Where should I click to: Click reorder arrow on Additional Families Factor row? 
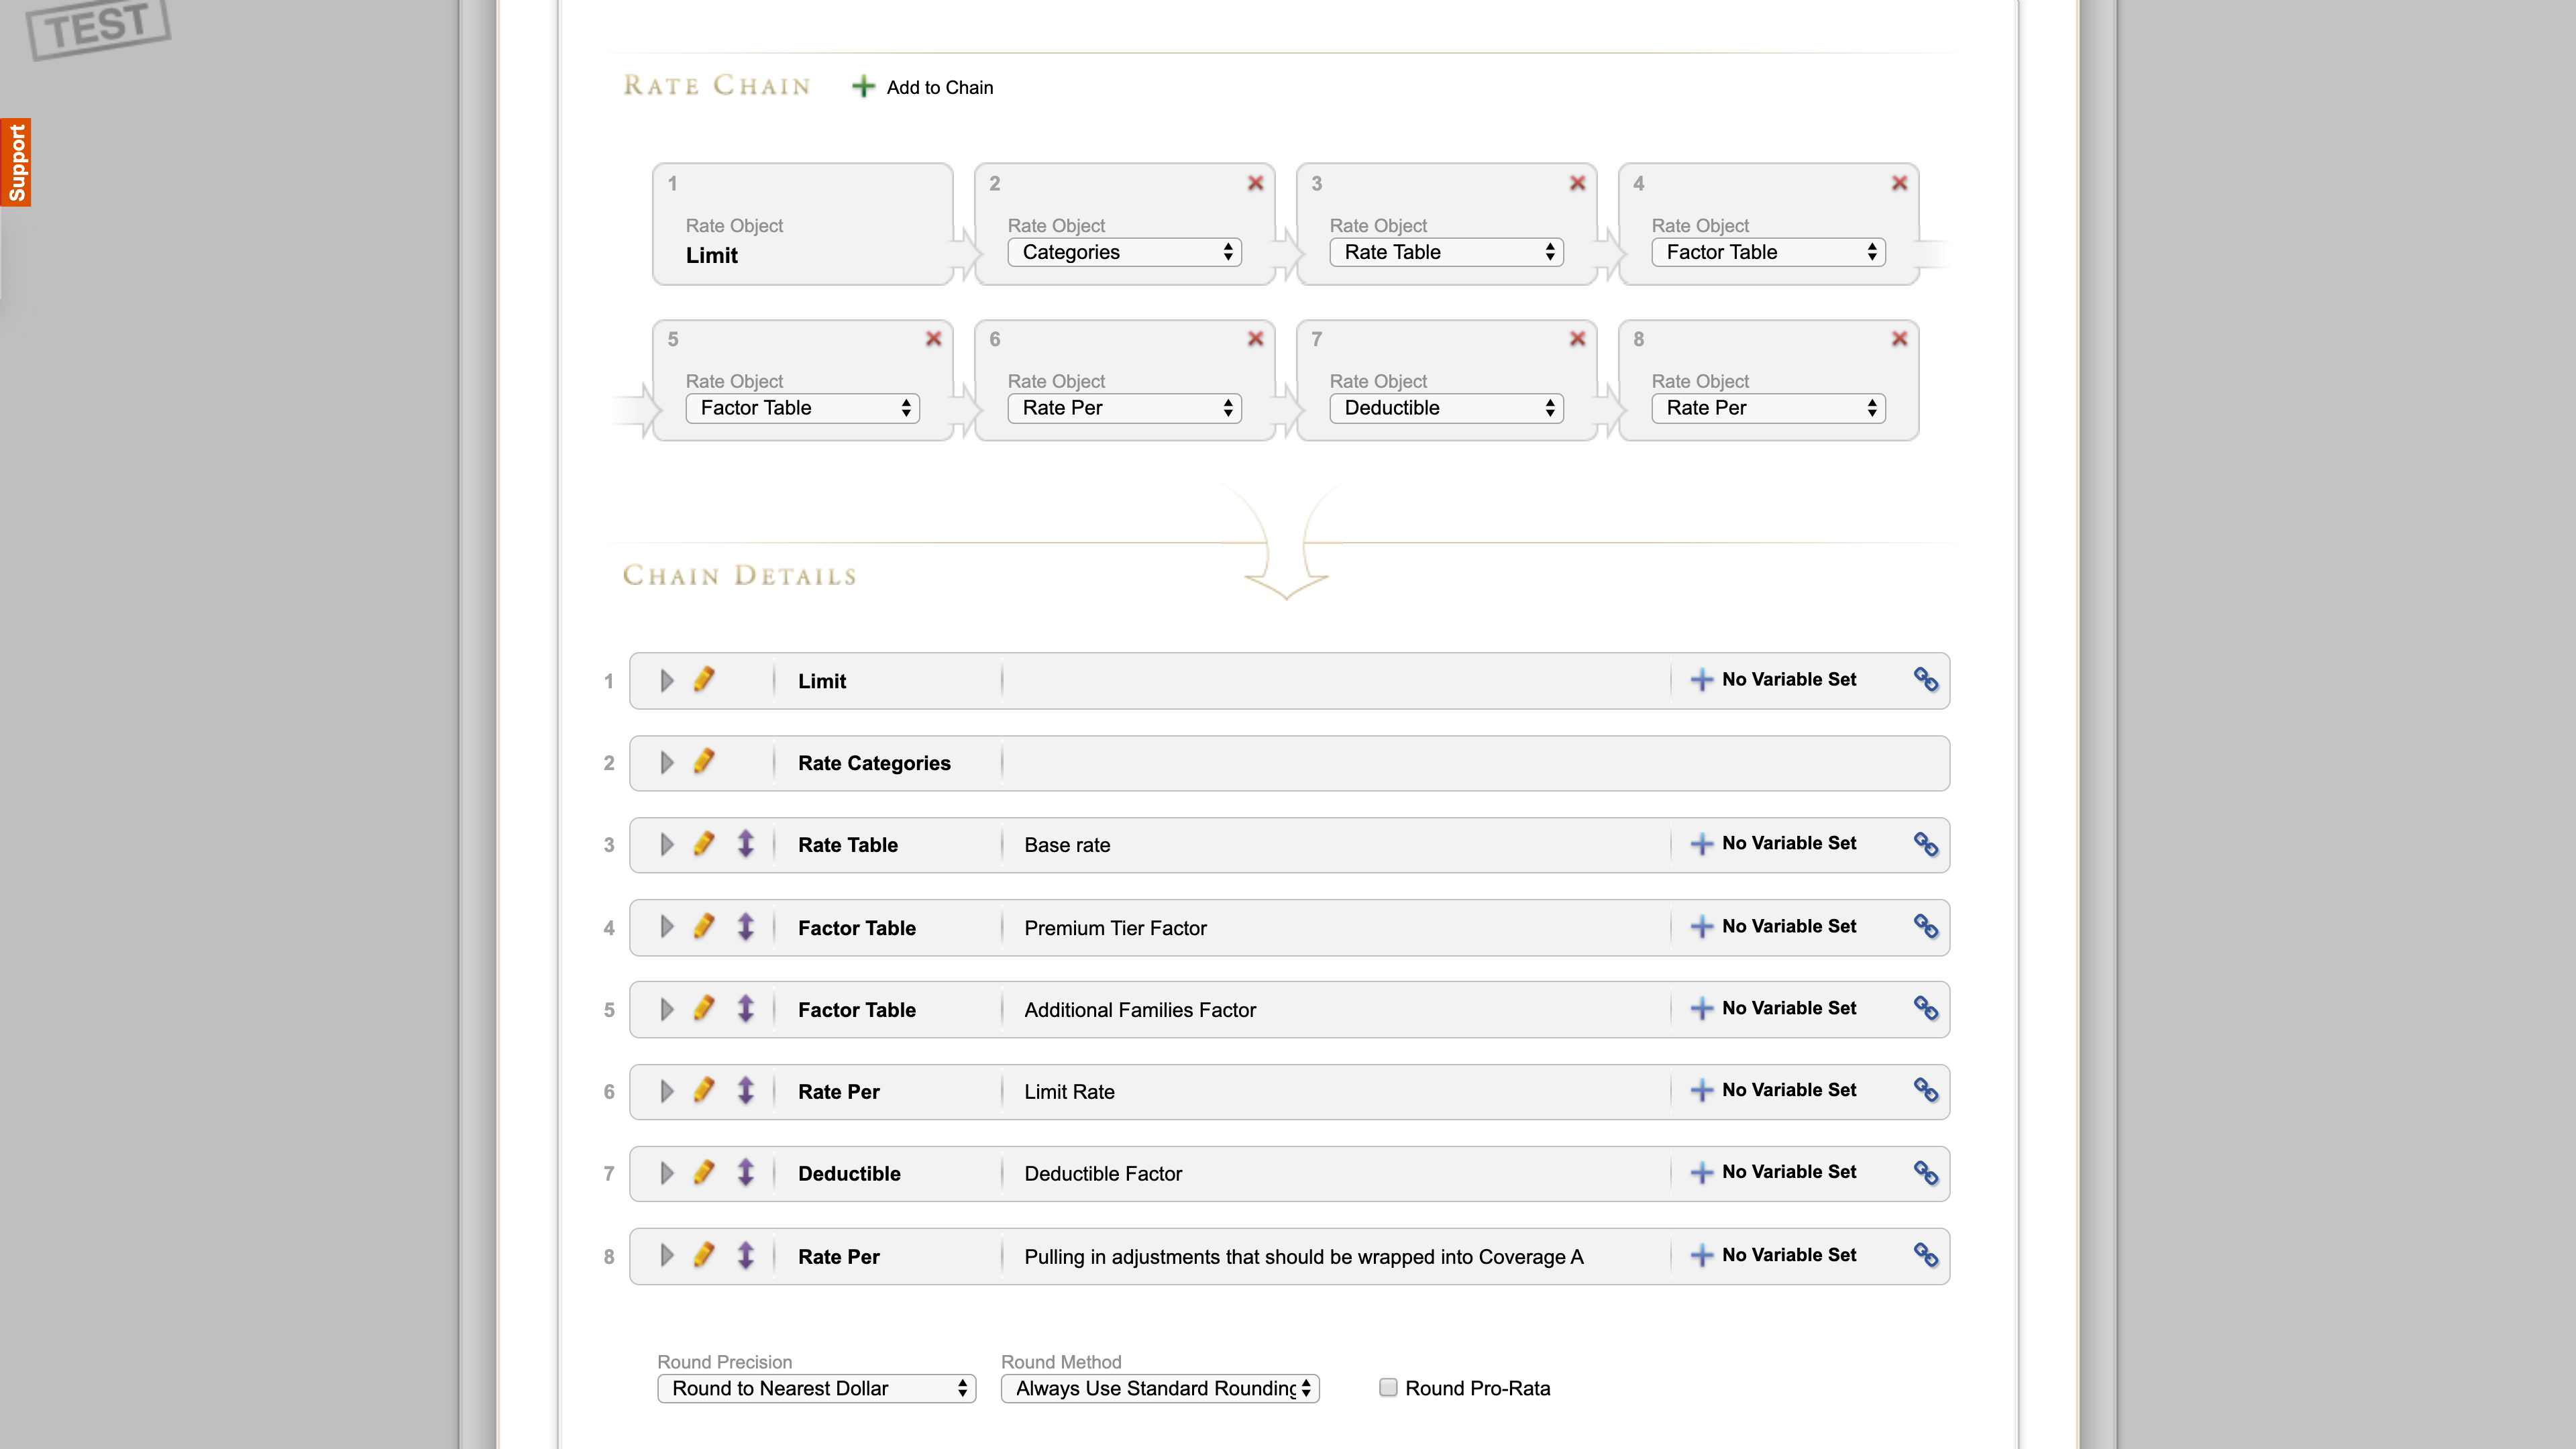746,1008
